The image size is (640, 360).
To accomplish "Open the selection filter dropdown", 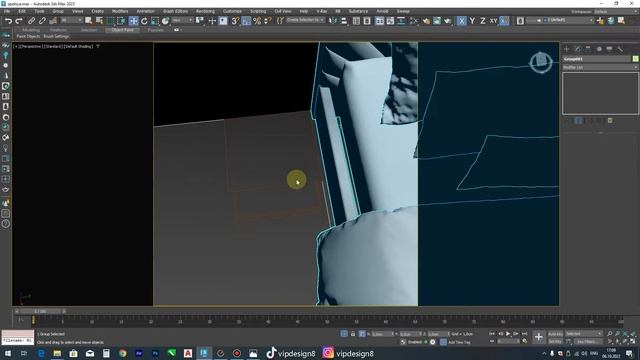I will [71, 20].
